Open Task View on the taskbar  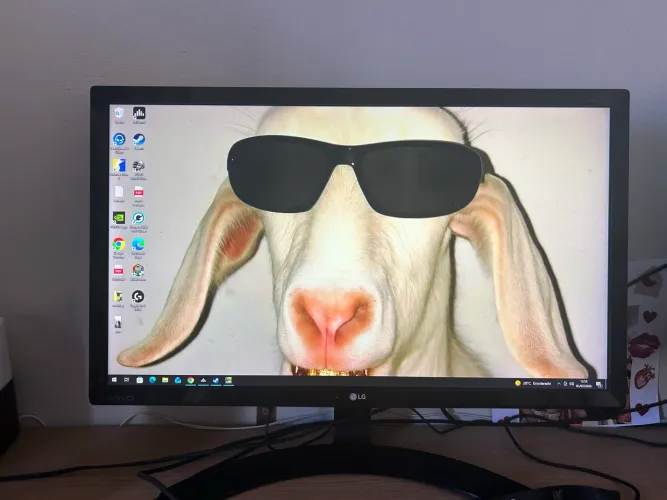pyautogui.click(x=126, y=380)
